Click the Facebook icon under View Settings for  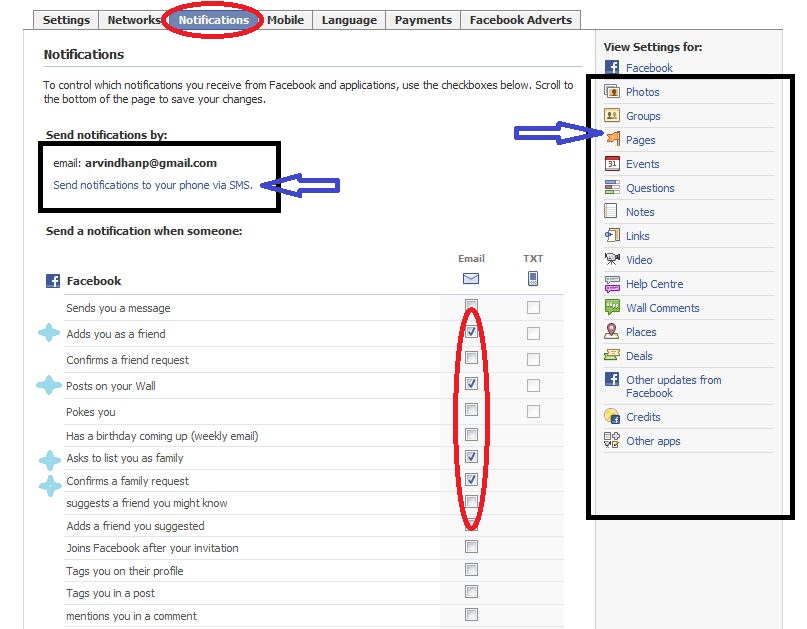612,67
